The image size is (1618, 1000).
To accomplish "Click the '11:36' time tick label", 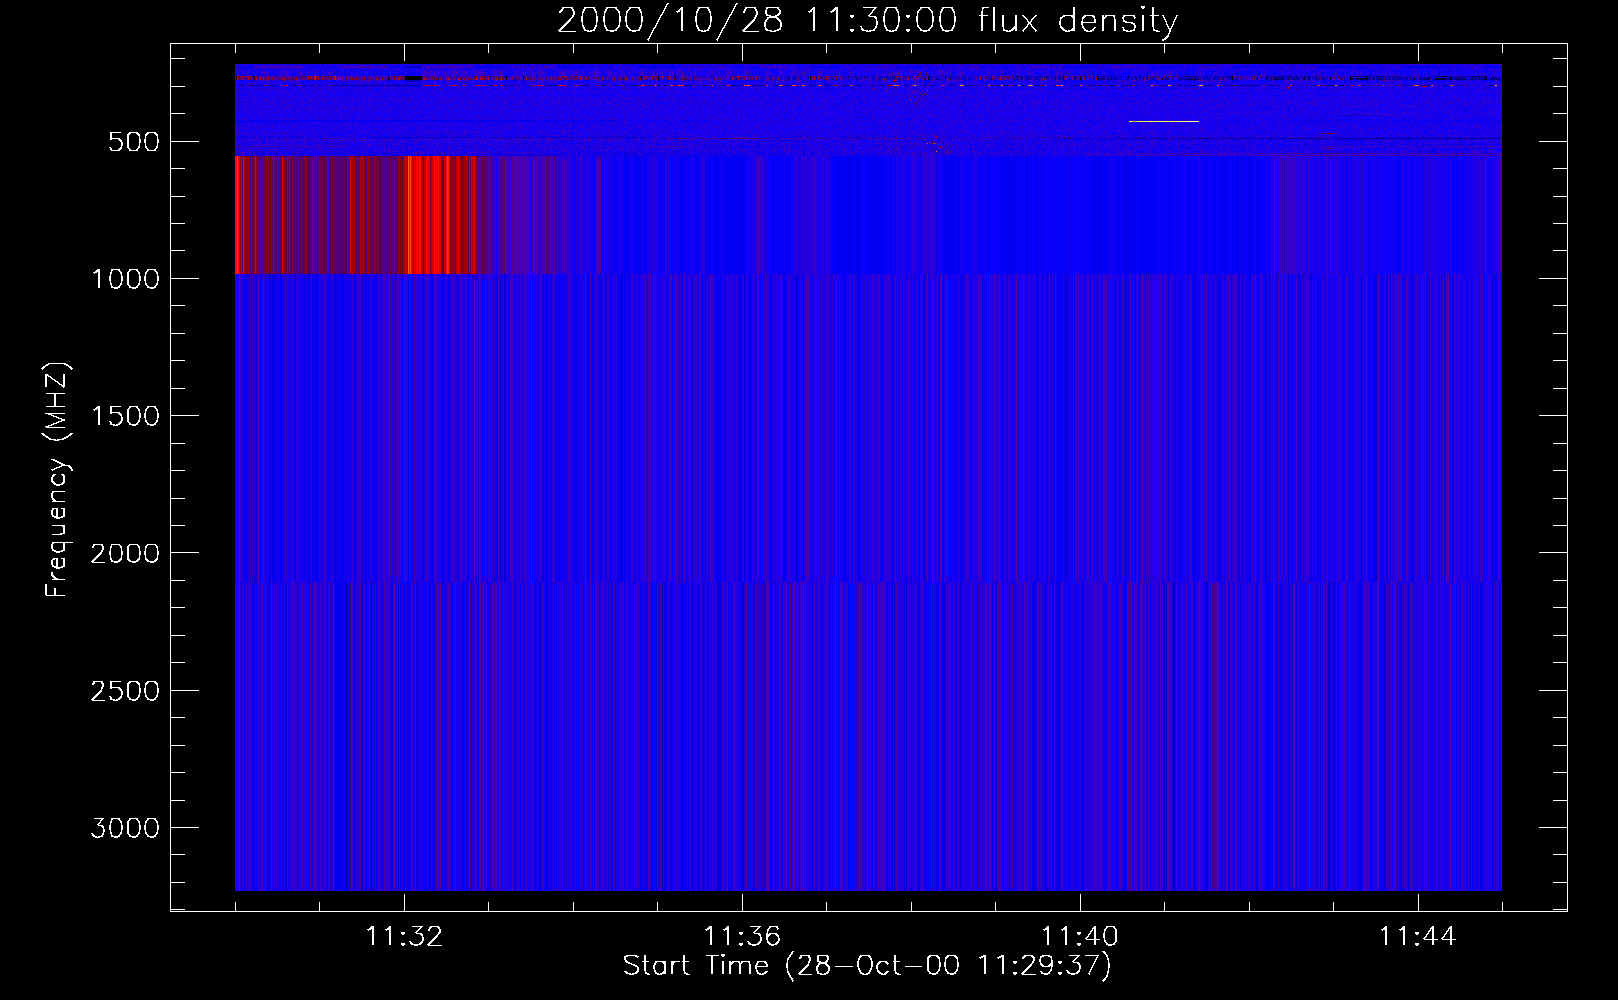I will [742, 936].
